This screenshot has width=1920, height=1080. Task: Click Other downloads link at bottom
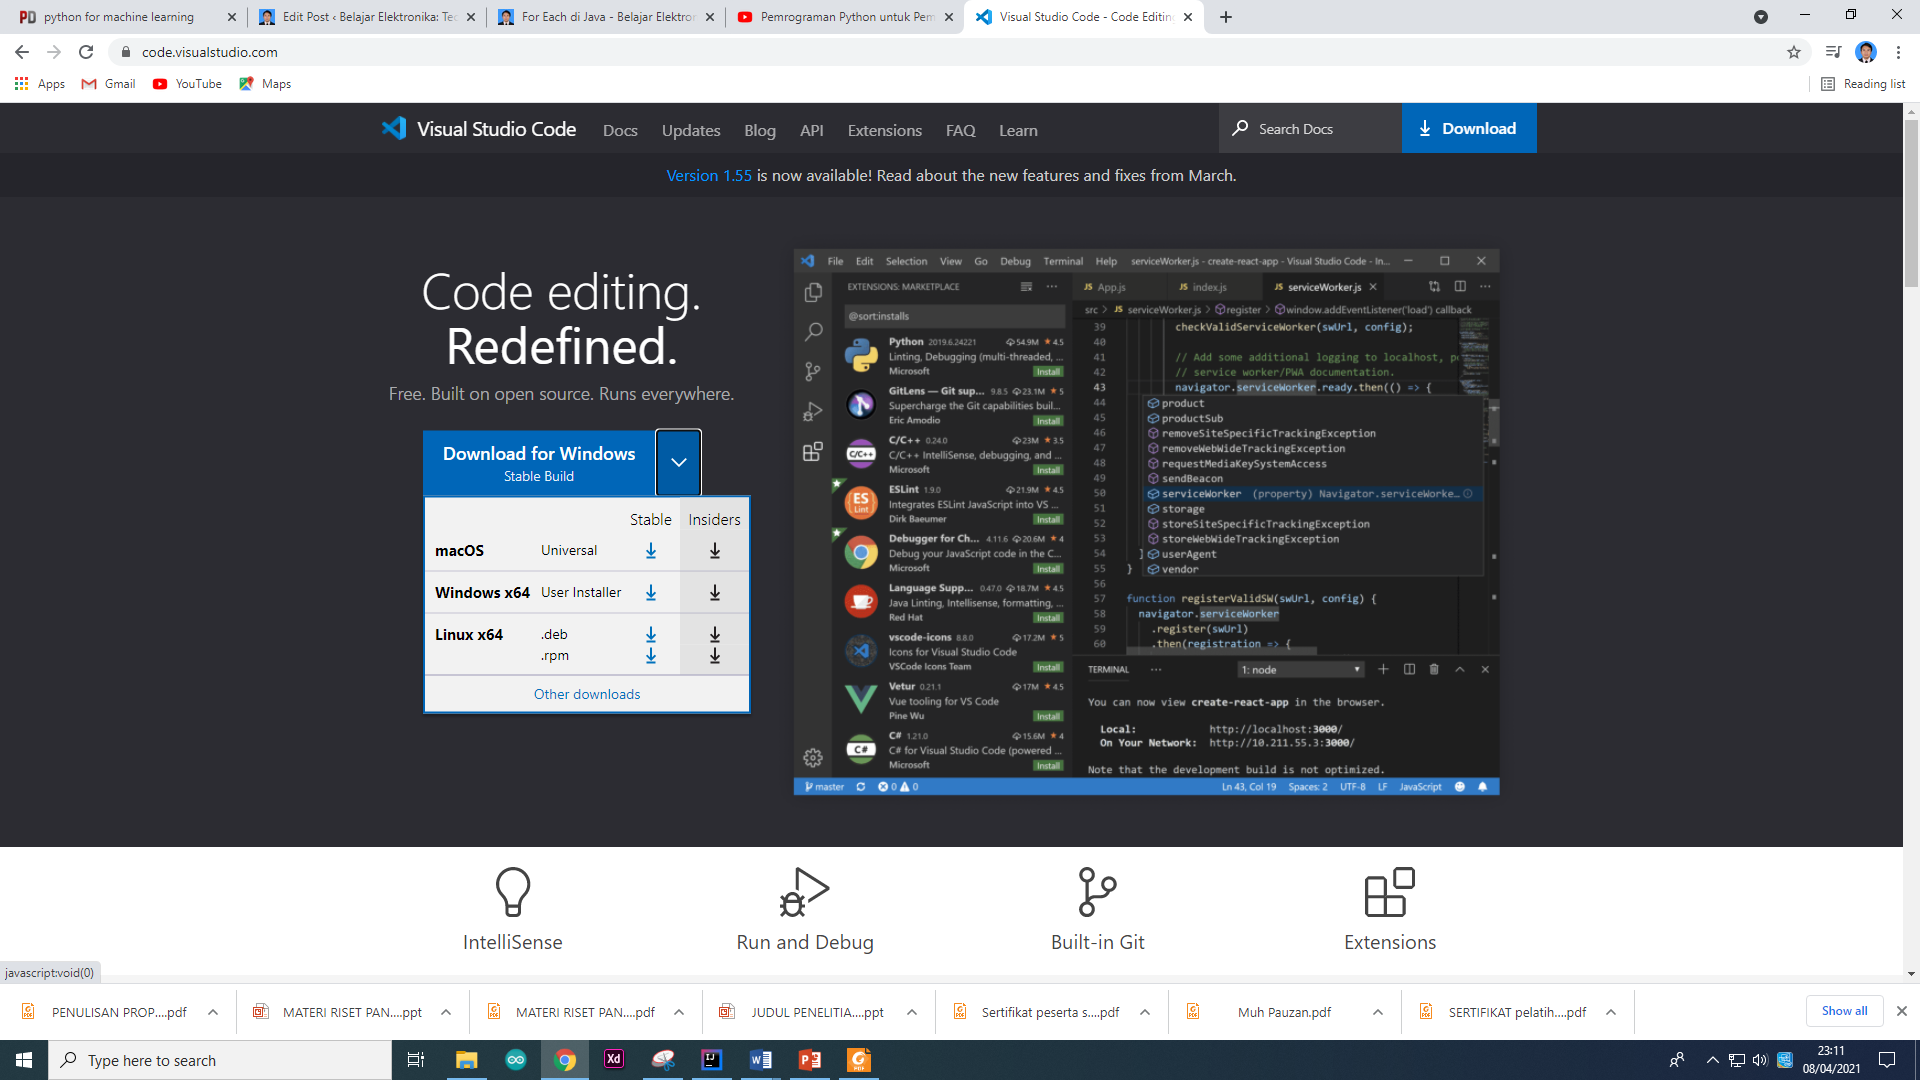point(585,692)
